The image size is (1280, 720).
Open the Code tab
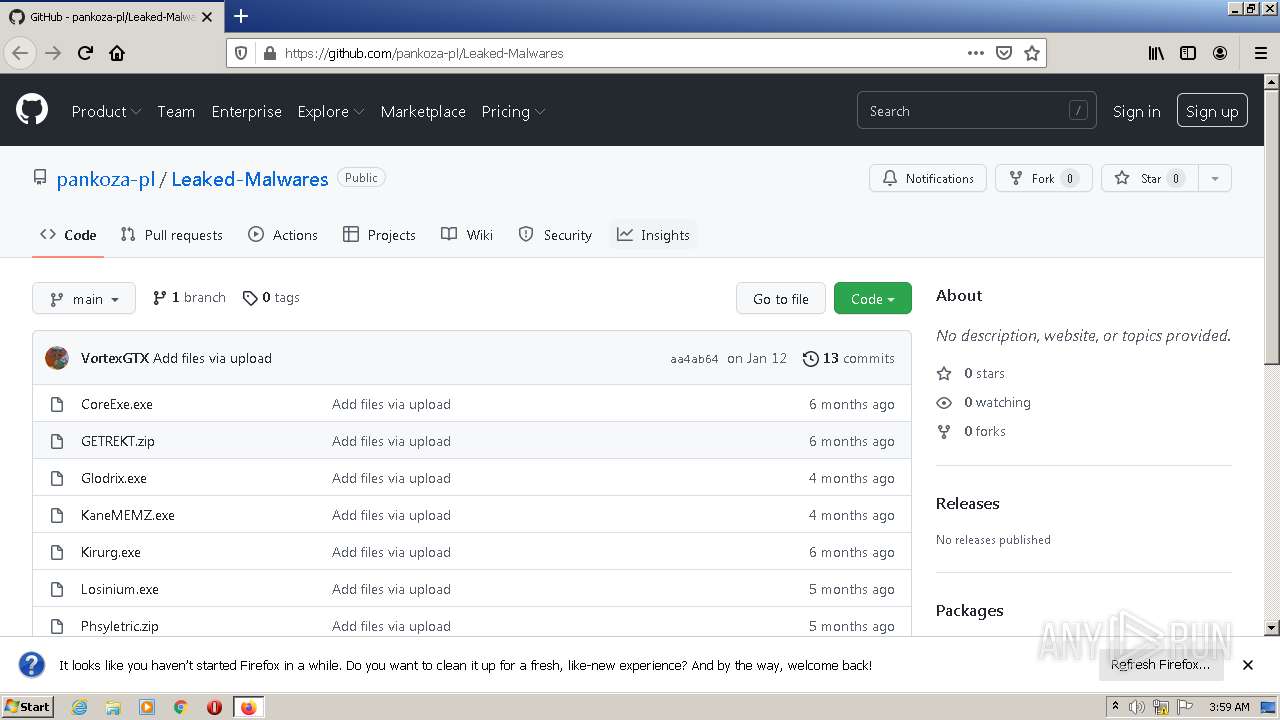pos(68,235)
